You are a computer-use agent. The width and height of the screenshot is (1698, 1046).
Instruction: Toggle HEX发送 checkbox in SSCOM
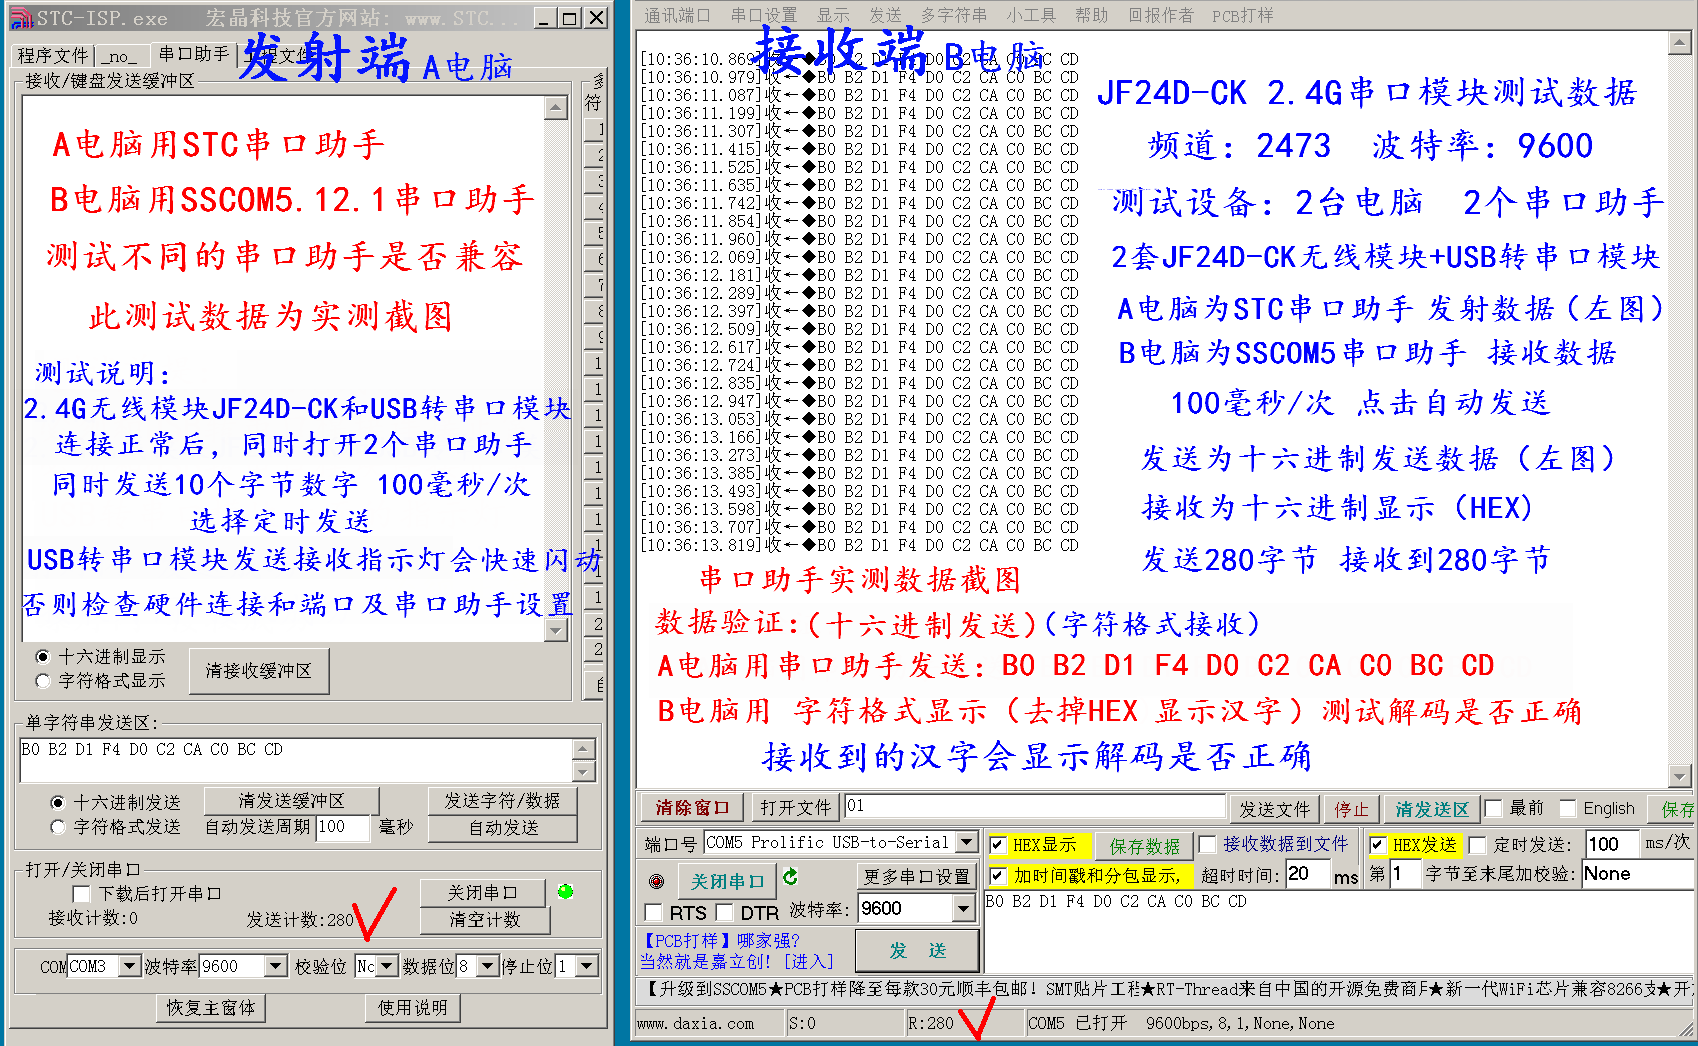[1377, 845]
